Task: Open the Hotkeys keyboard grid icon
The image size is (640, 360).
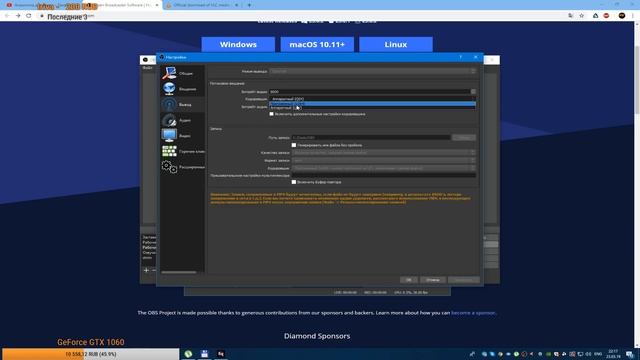Action: (x=169, y=151)
